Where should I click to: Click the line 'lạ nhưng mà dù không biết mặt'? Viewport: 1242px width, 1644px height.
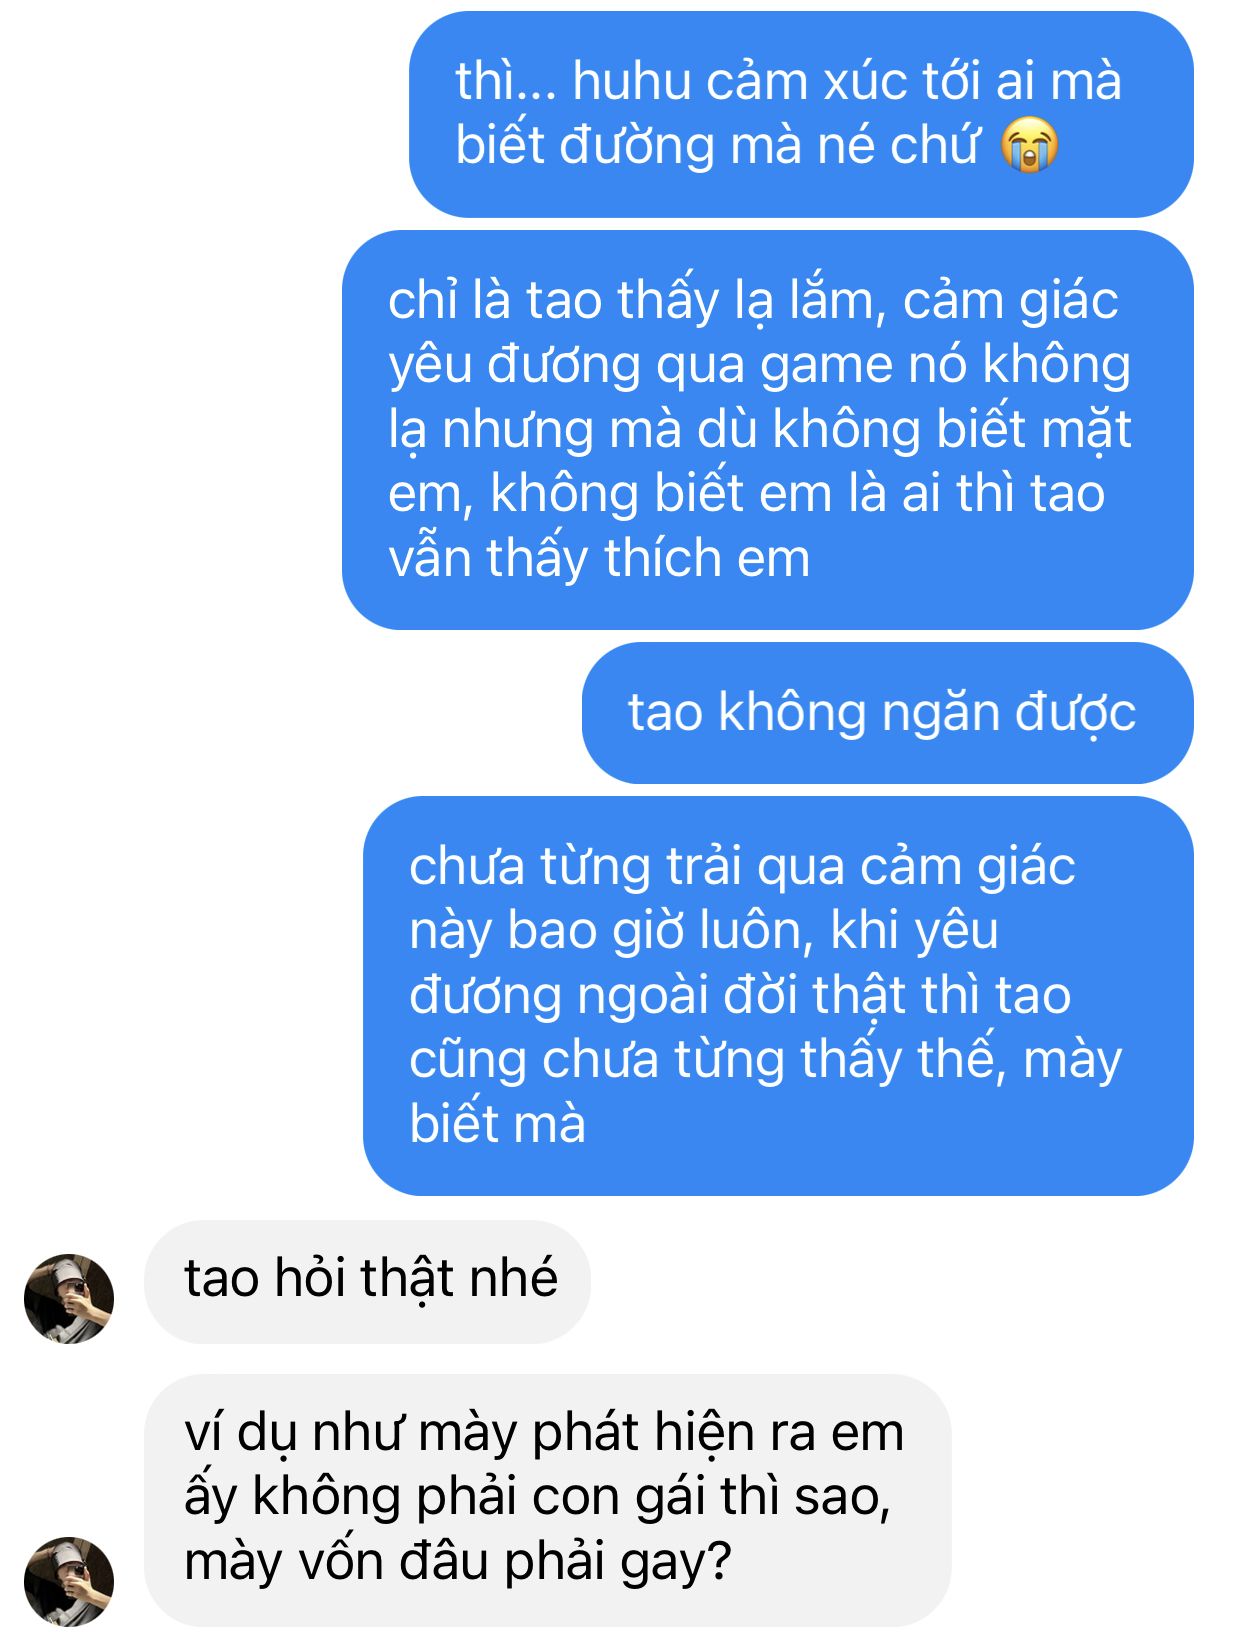pos(760,430)
